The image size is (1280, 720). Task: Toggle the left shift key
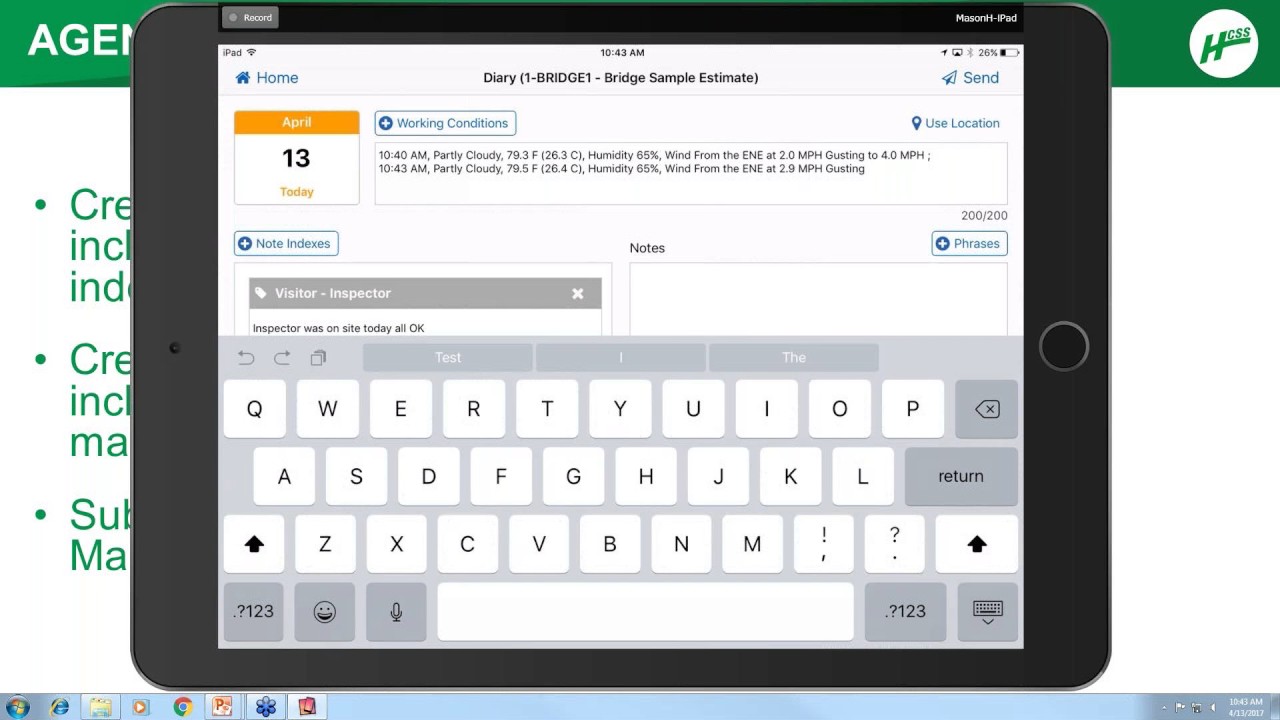pyautogui.click(x=254, y=544)
